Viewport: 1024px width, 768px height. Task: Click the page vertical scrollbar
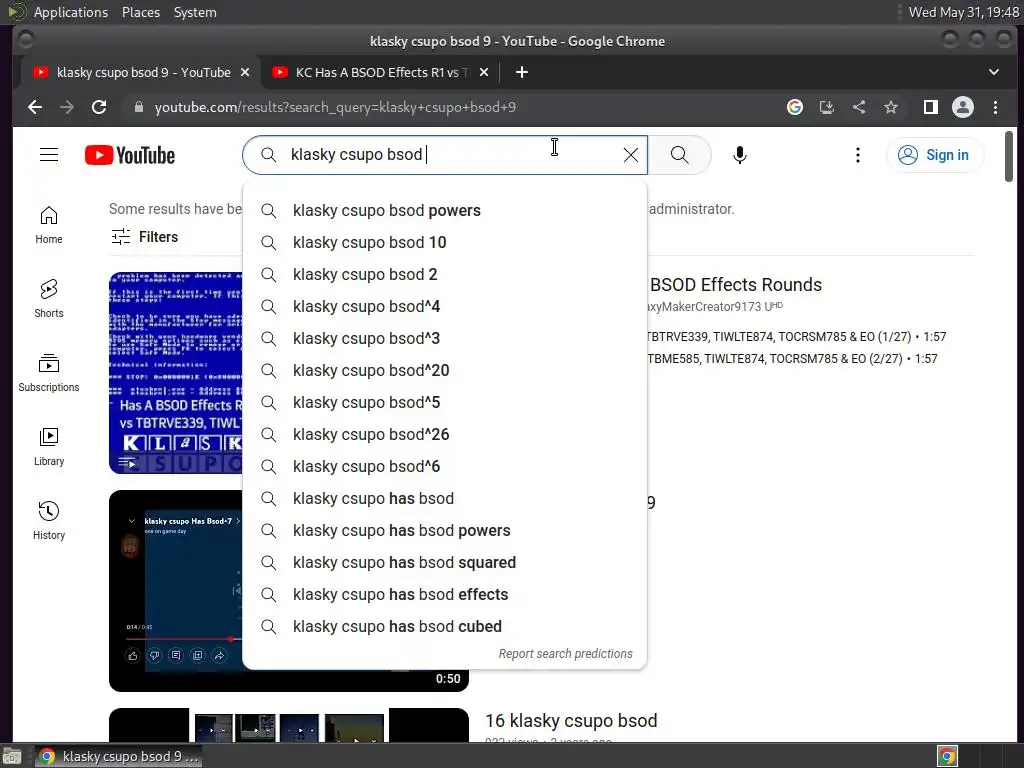coord(1009,157)
